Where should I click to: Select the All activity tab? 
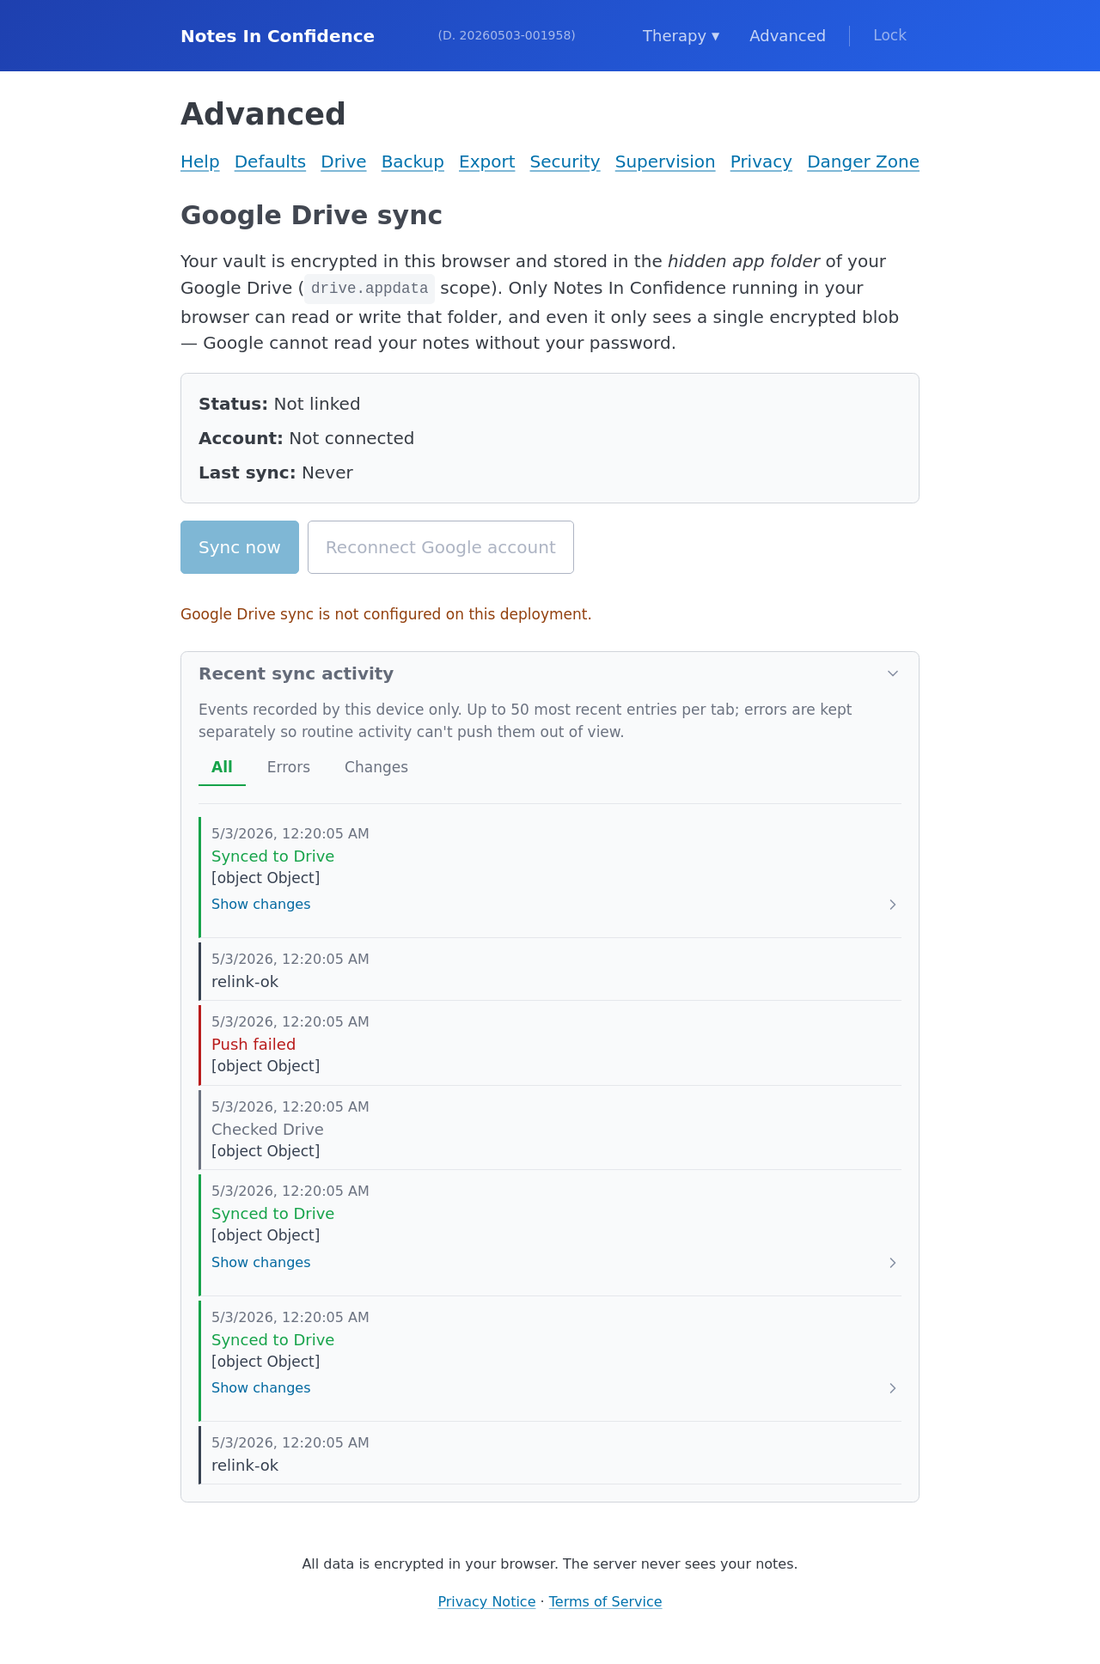tap(222, 767)
